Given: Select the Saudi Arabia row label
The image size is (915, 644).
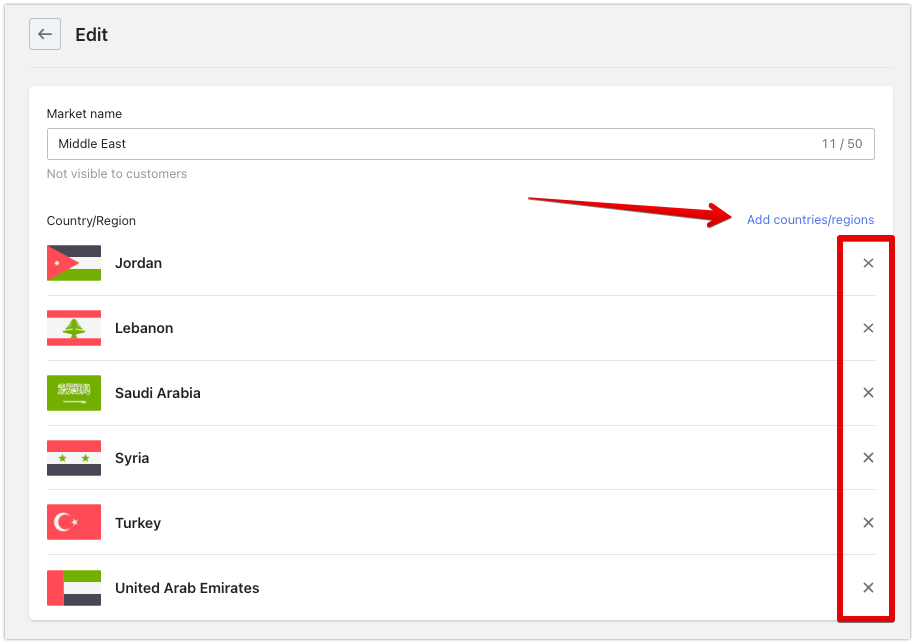Looking at the screenshot, I should tap(158, 393).
